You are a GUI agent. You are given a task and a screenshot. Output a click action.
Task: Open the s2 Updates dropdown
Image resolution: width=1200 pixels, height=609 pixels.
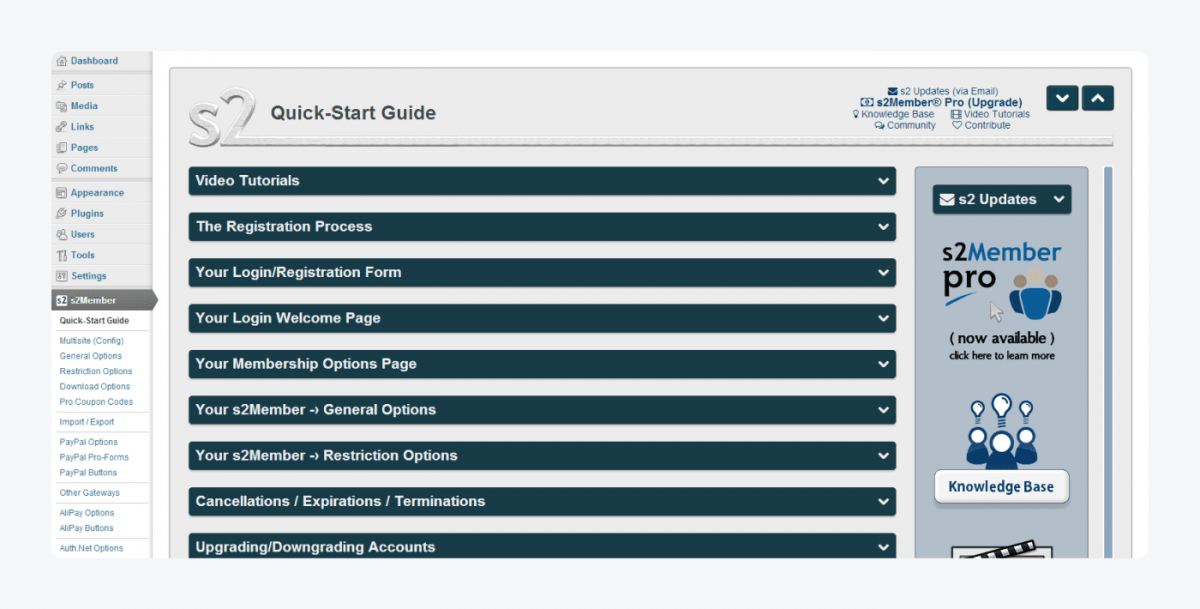point(1000,199)
